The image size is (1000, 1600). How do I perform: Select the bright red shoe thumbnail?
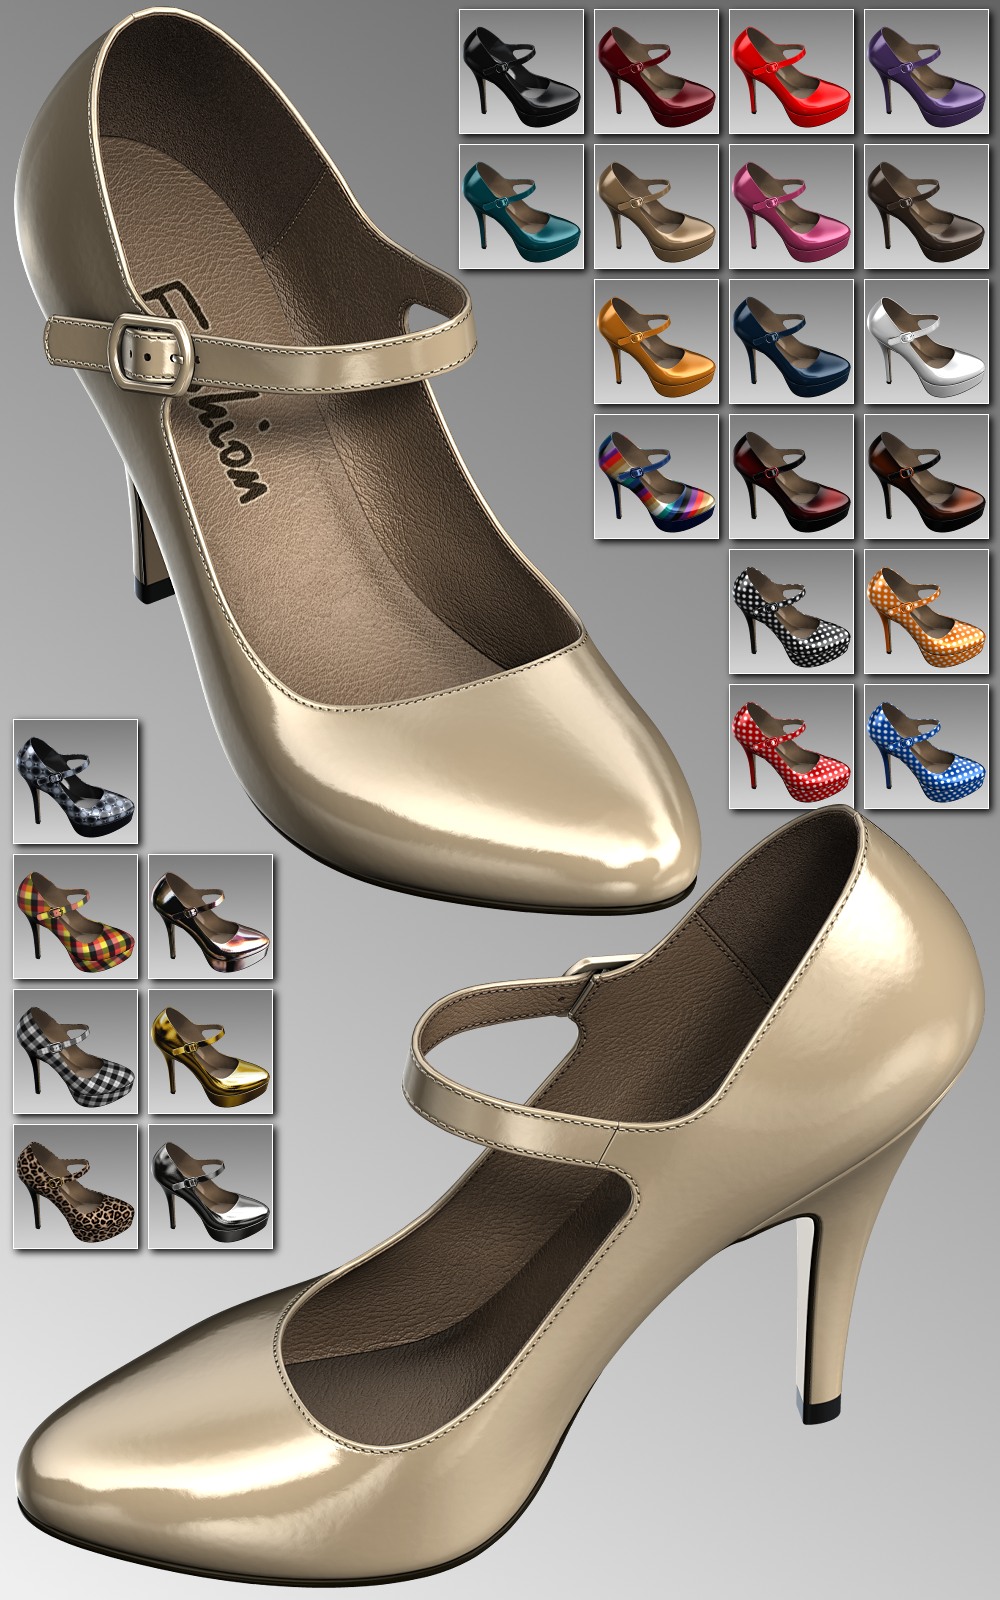792,71
